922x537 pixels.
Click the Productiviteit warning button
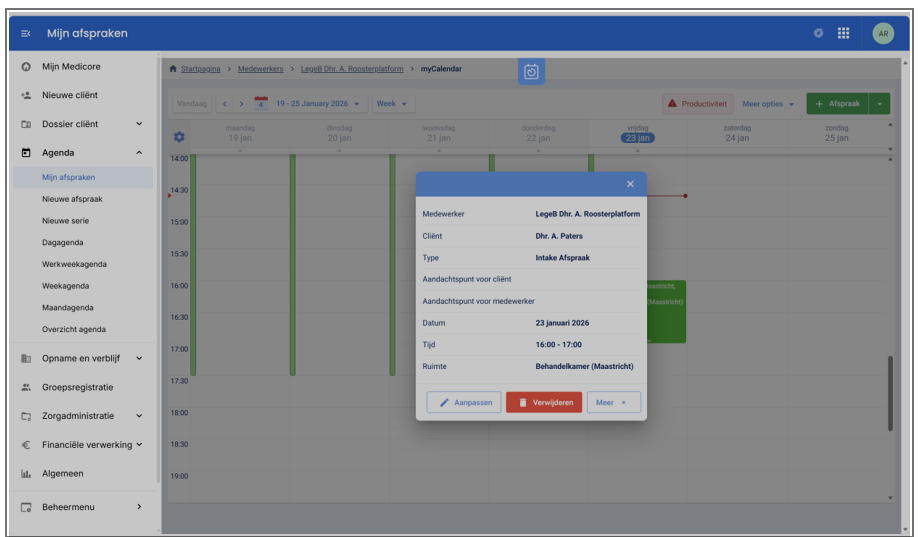[x=698, y=104]
